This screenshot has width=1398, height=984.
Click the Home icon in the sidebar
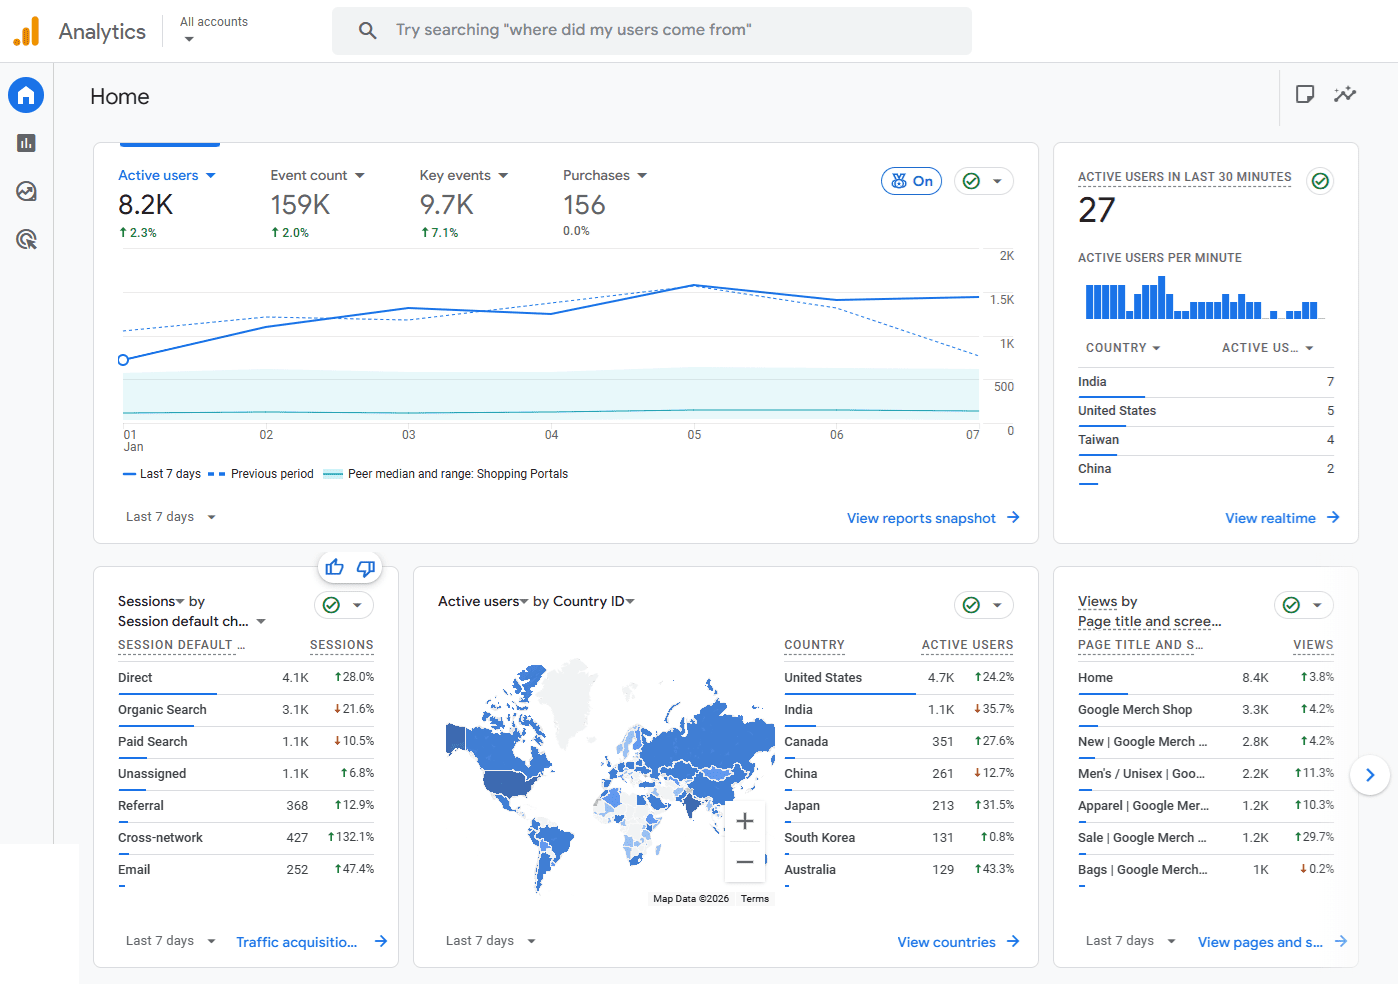click(x=26, y=95)
